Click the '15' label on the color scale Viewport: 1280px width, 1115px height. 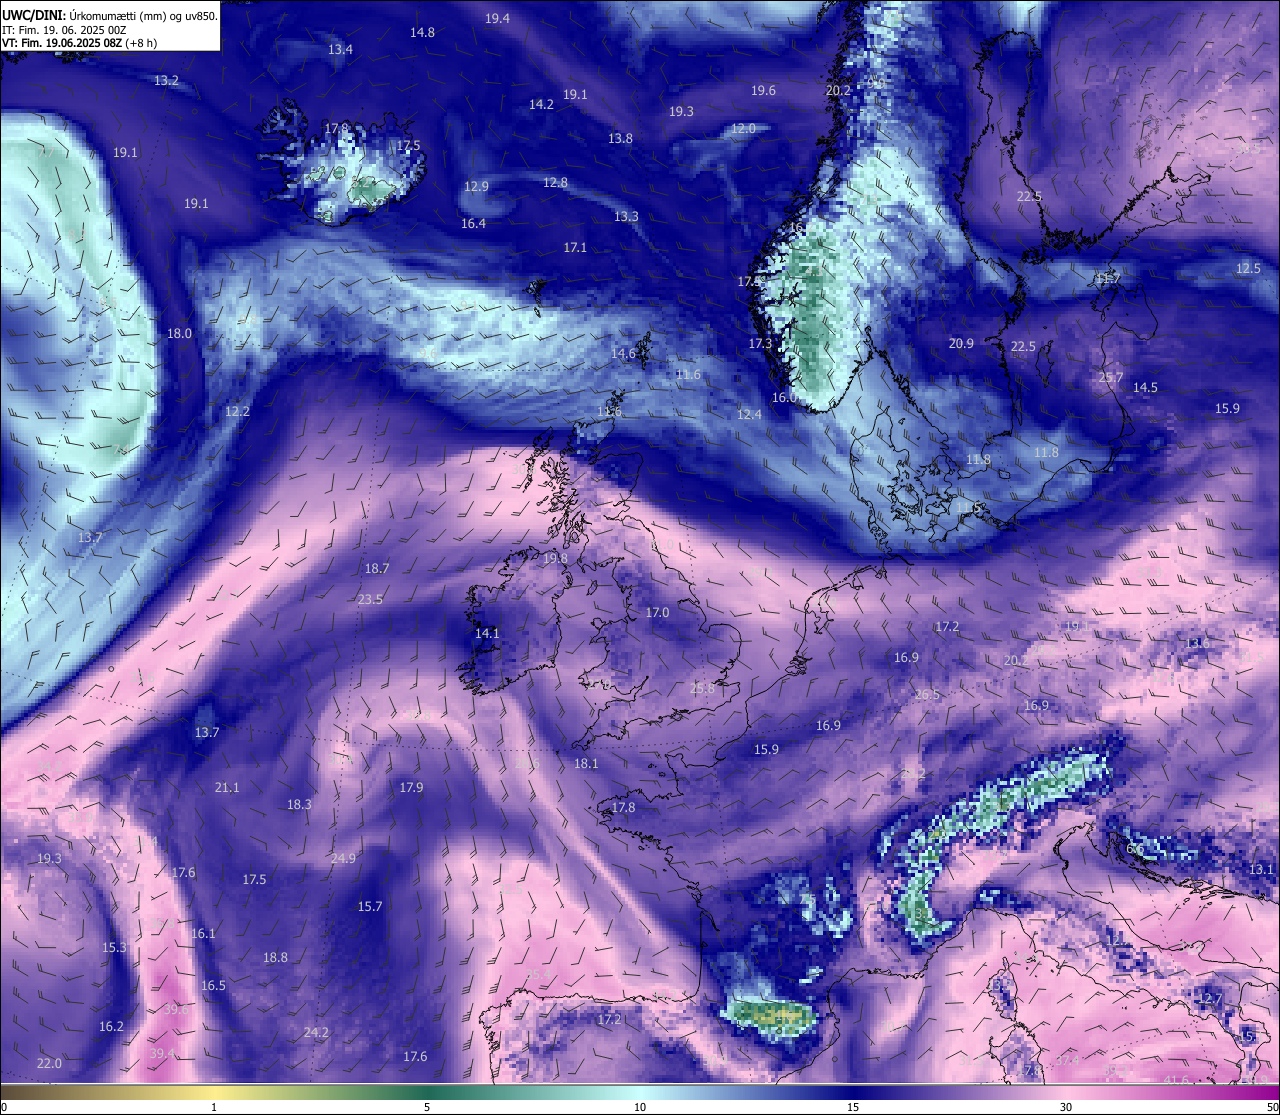(x=853, y=1106)
